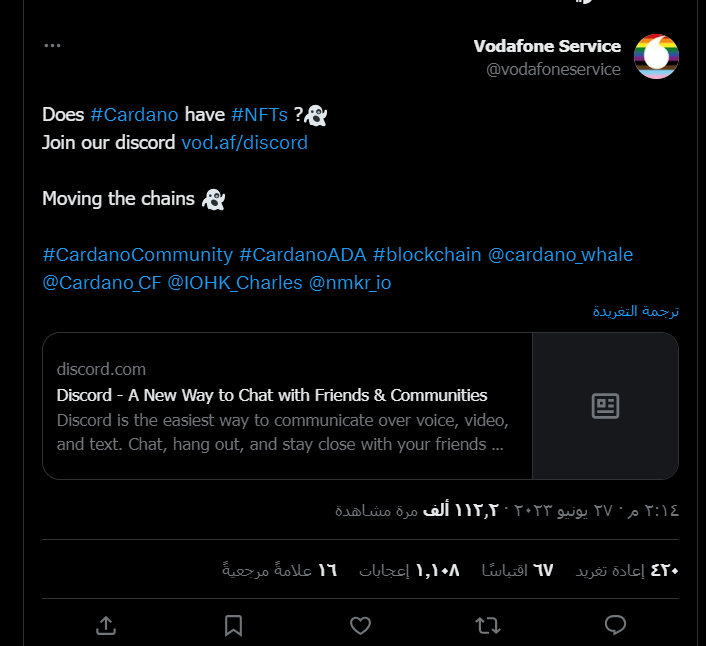Viewport: 706px width, 646px height.
Task: Open the Vodafone Service display name
Action: point(547,46)
